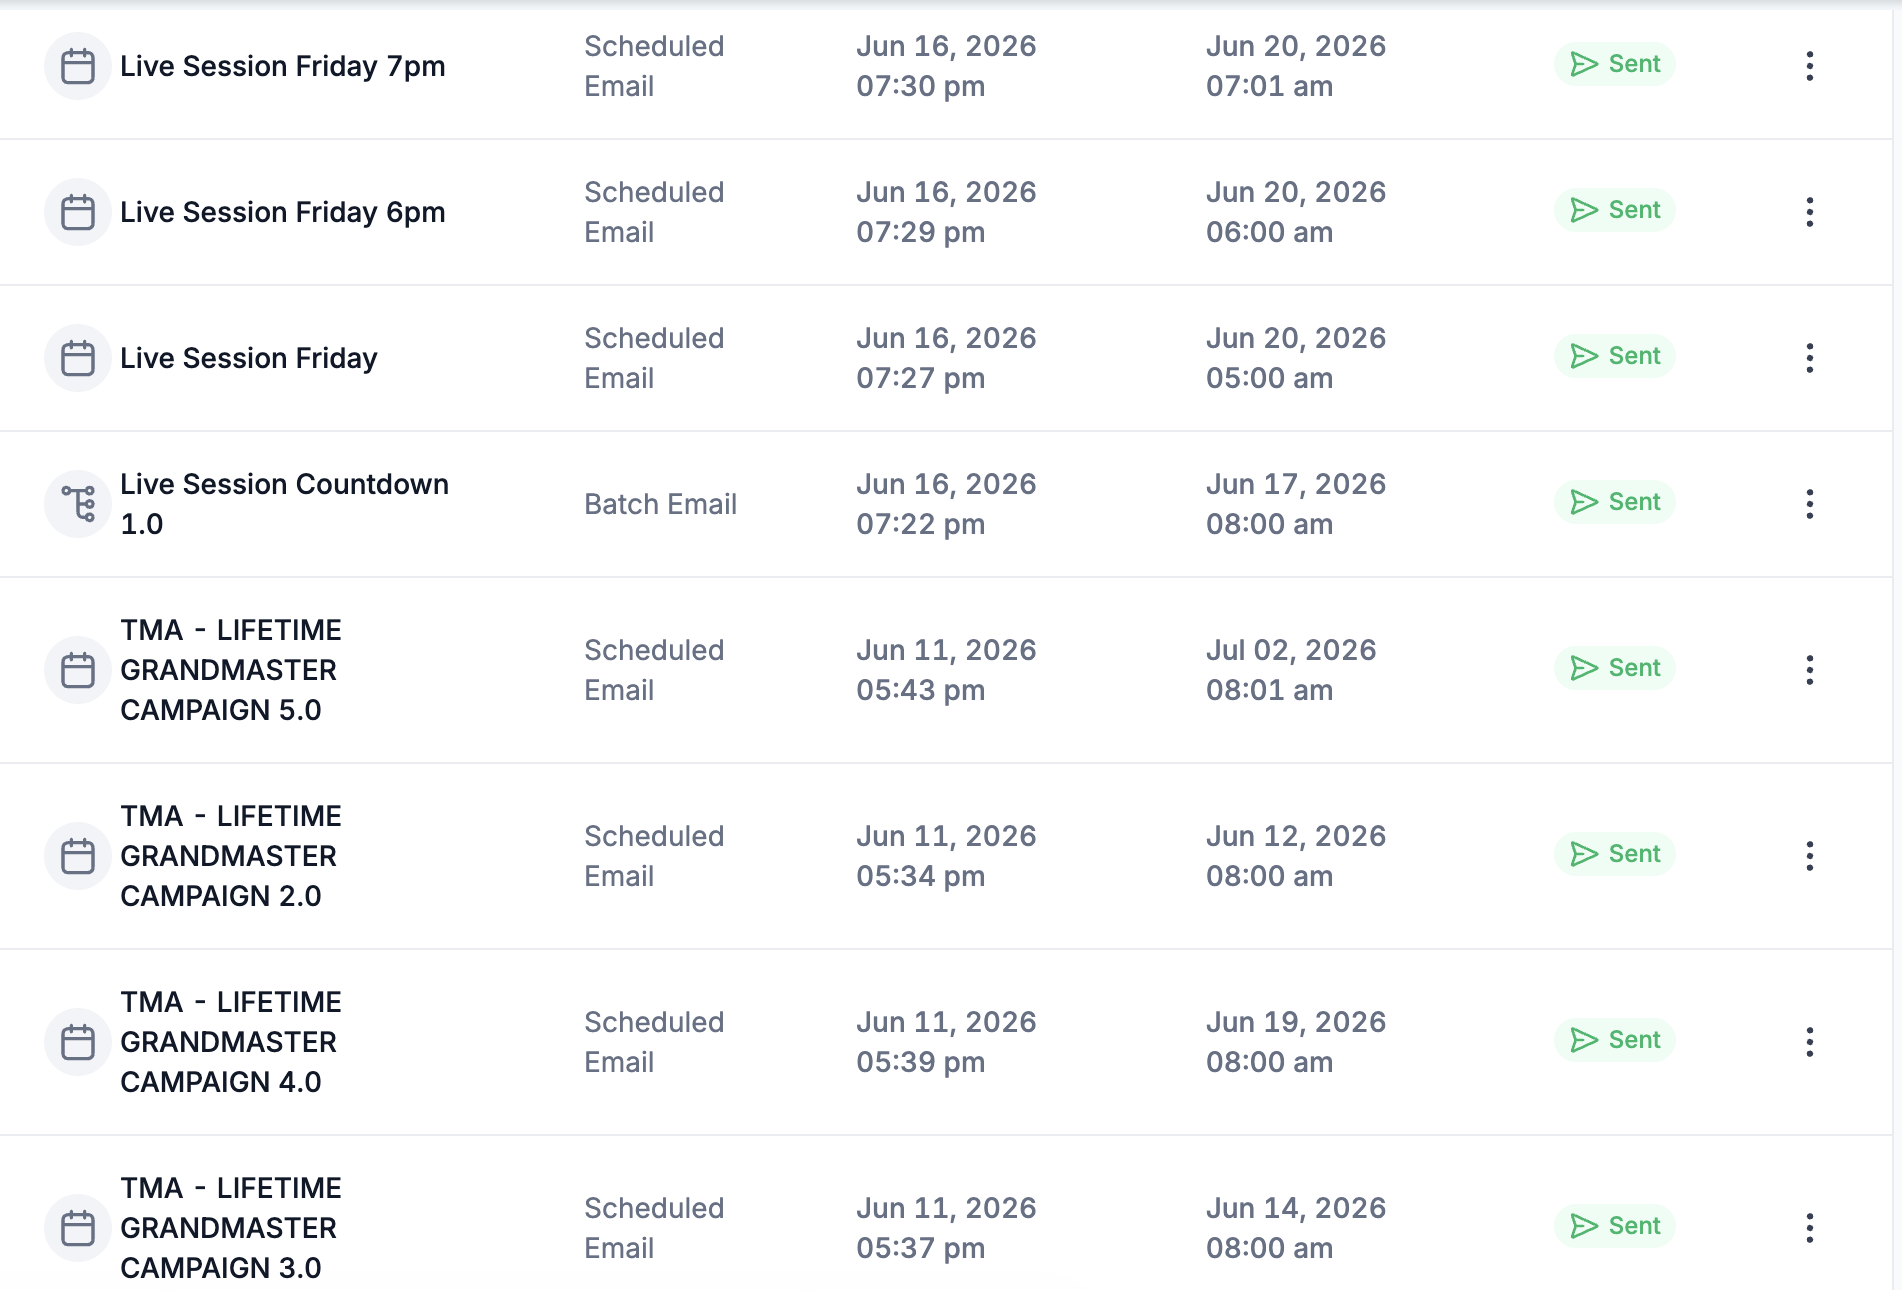Open the Live Session Countdown 1.0 campaign

click(284, 504)
